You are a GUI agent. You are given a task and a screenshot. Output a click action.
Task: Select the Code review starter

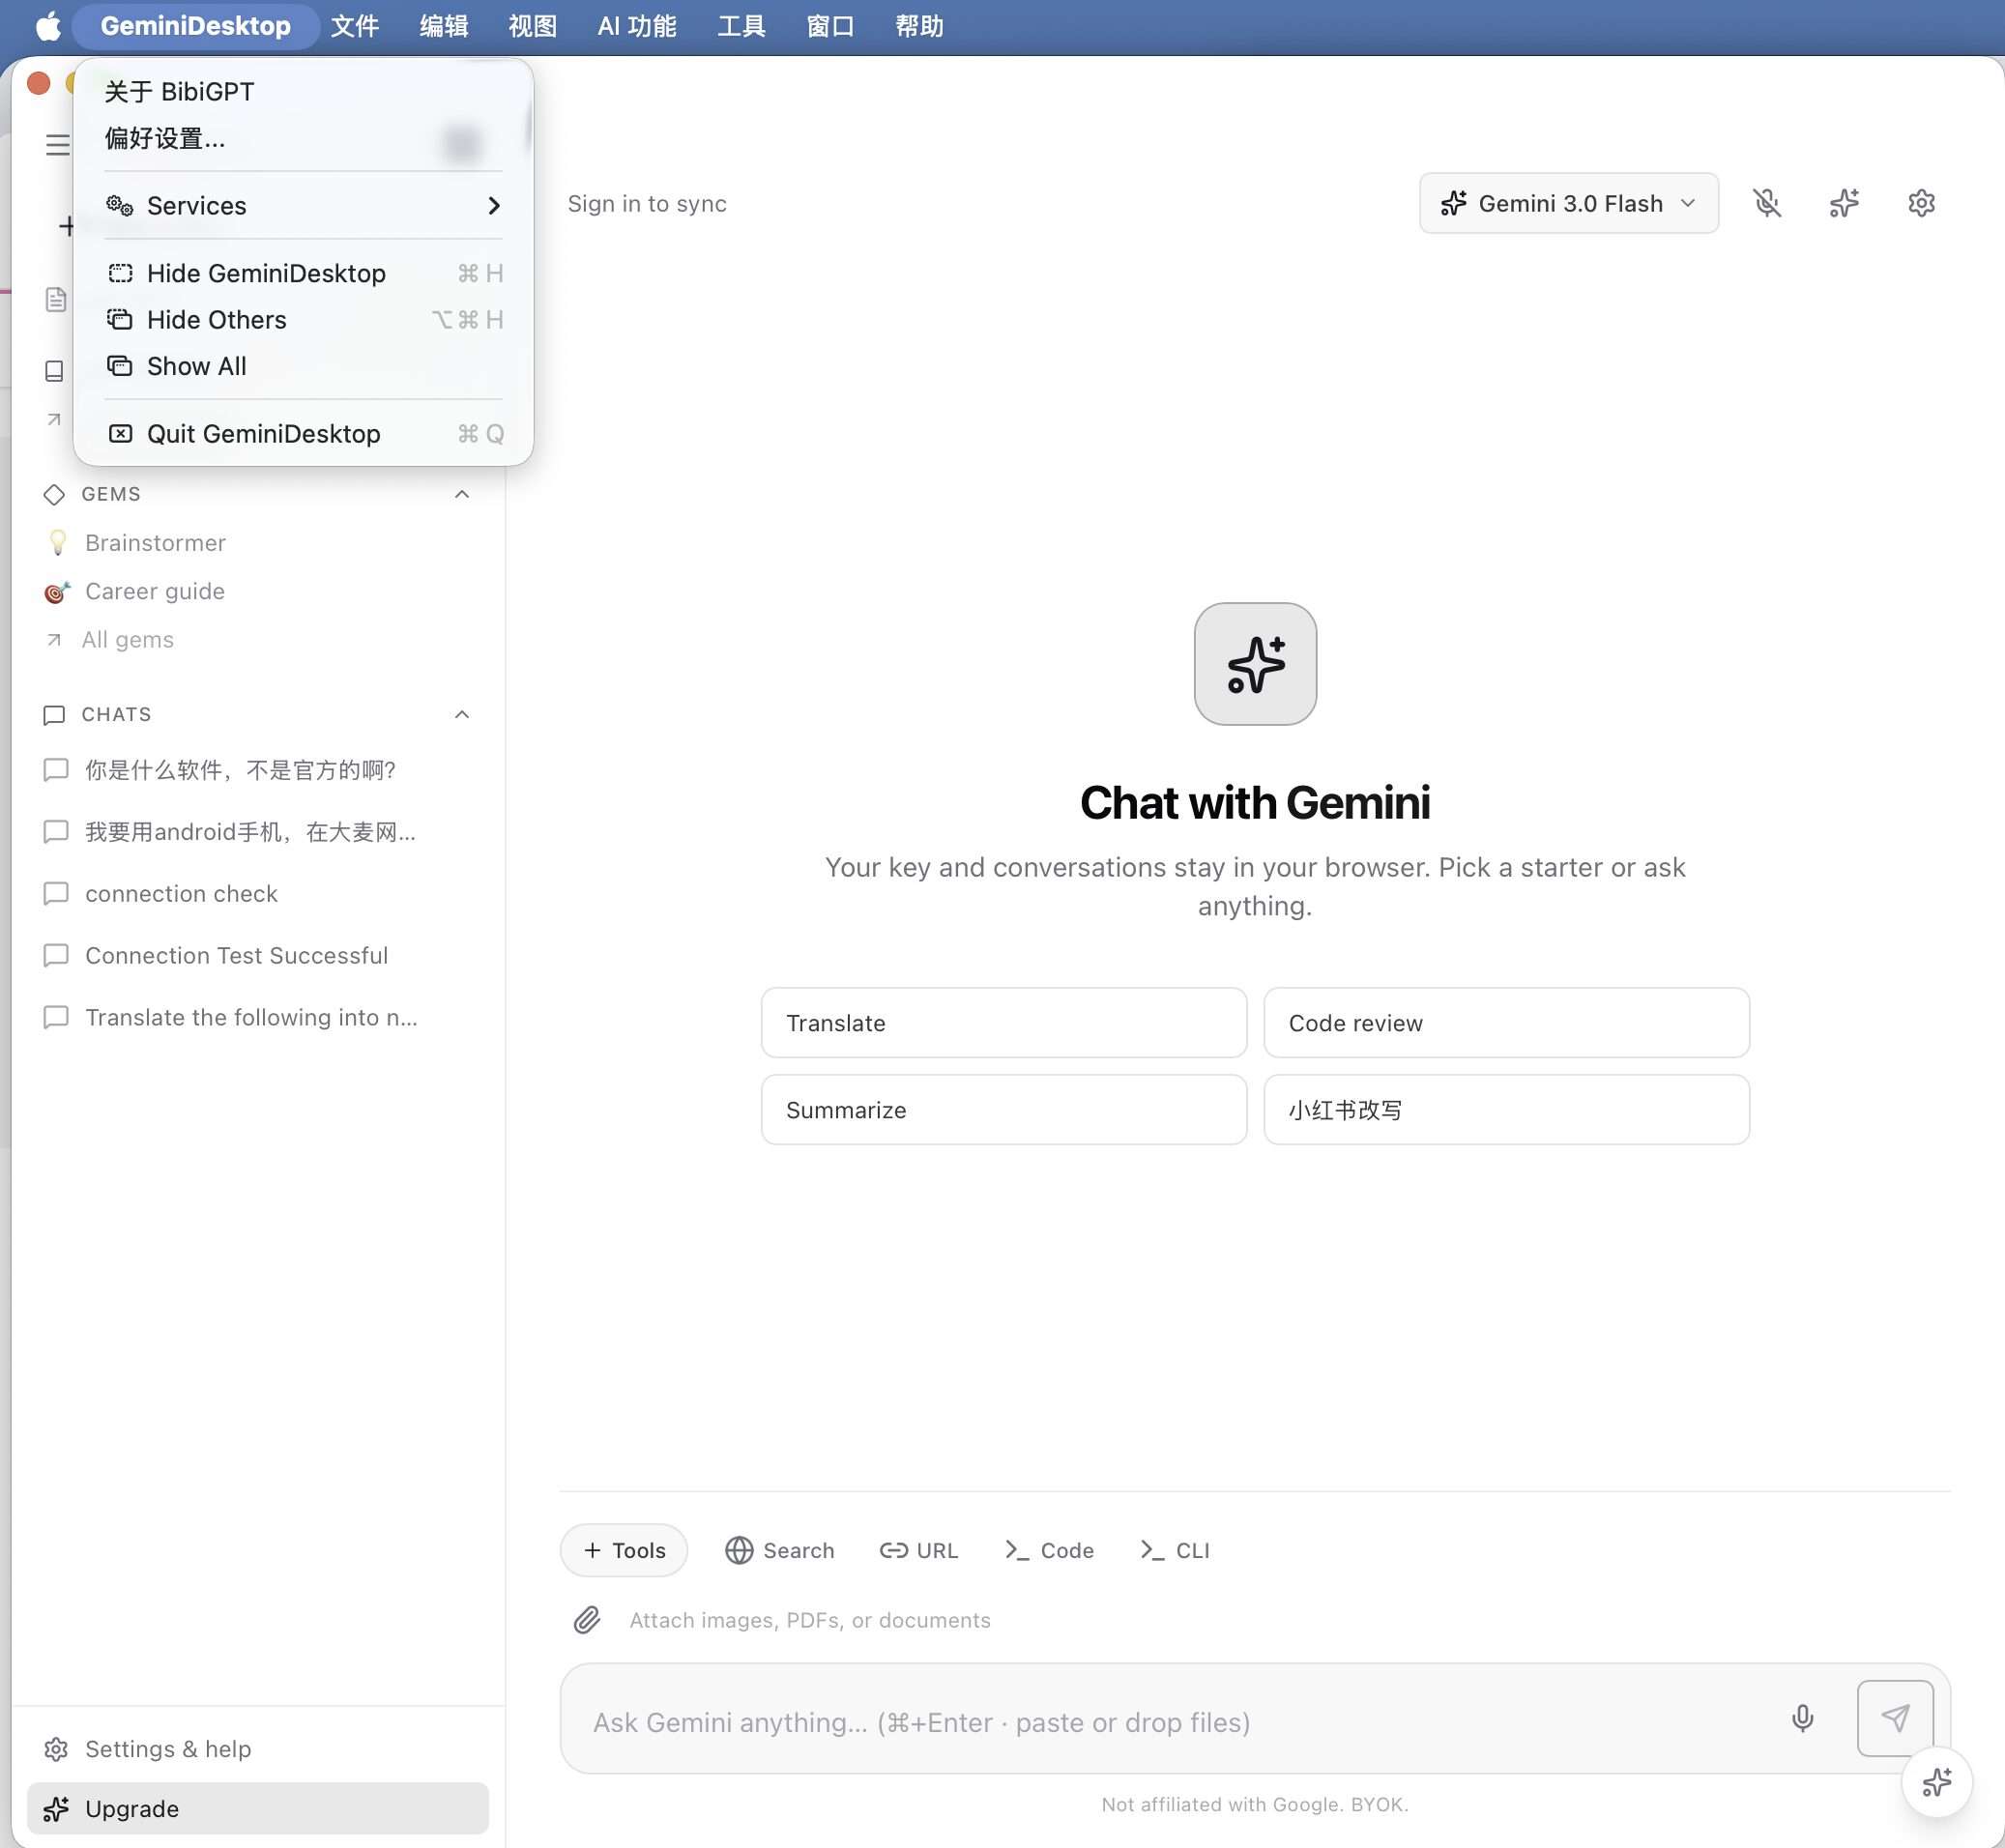(1506, 1023)
